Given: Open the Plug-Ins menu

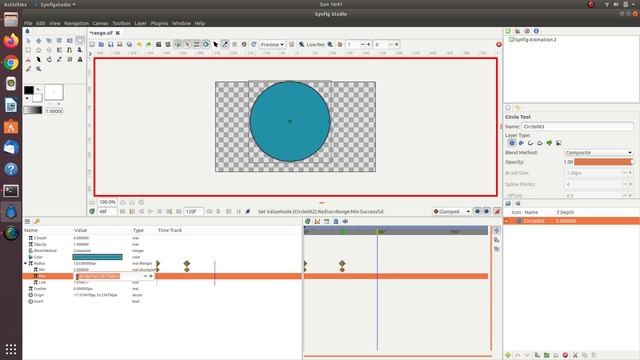Looking at the screenshot, I should tap(159, 23).
